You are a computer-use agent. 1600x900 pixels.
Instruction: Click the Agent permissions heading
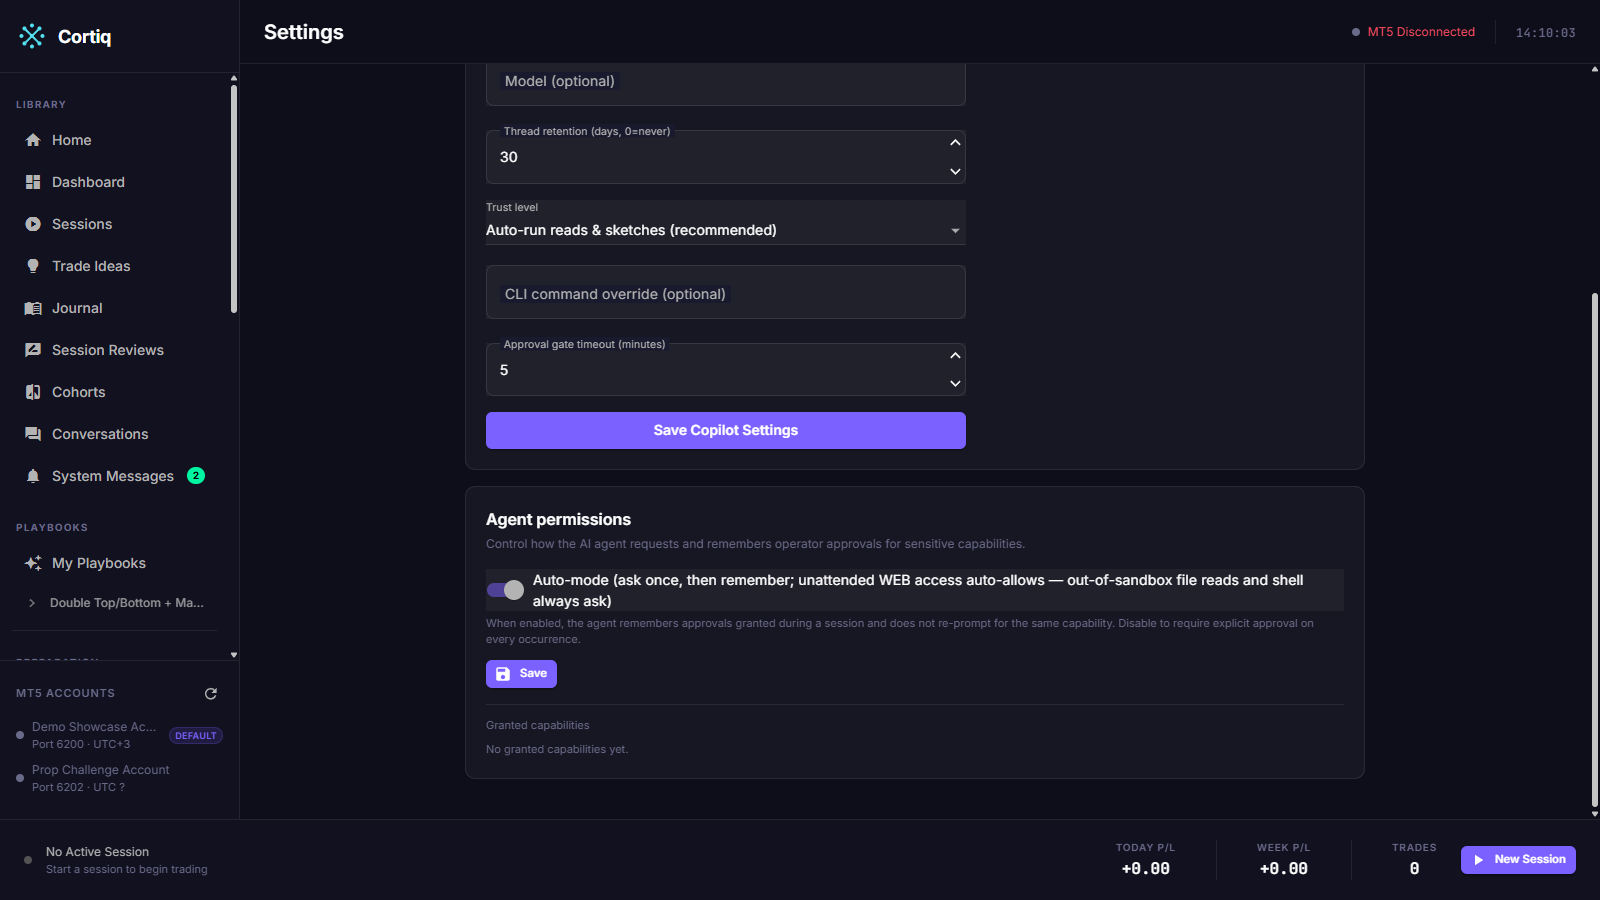[558, 519]
